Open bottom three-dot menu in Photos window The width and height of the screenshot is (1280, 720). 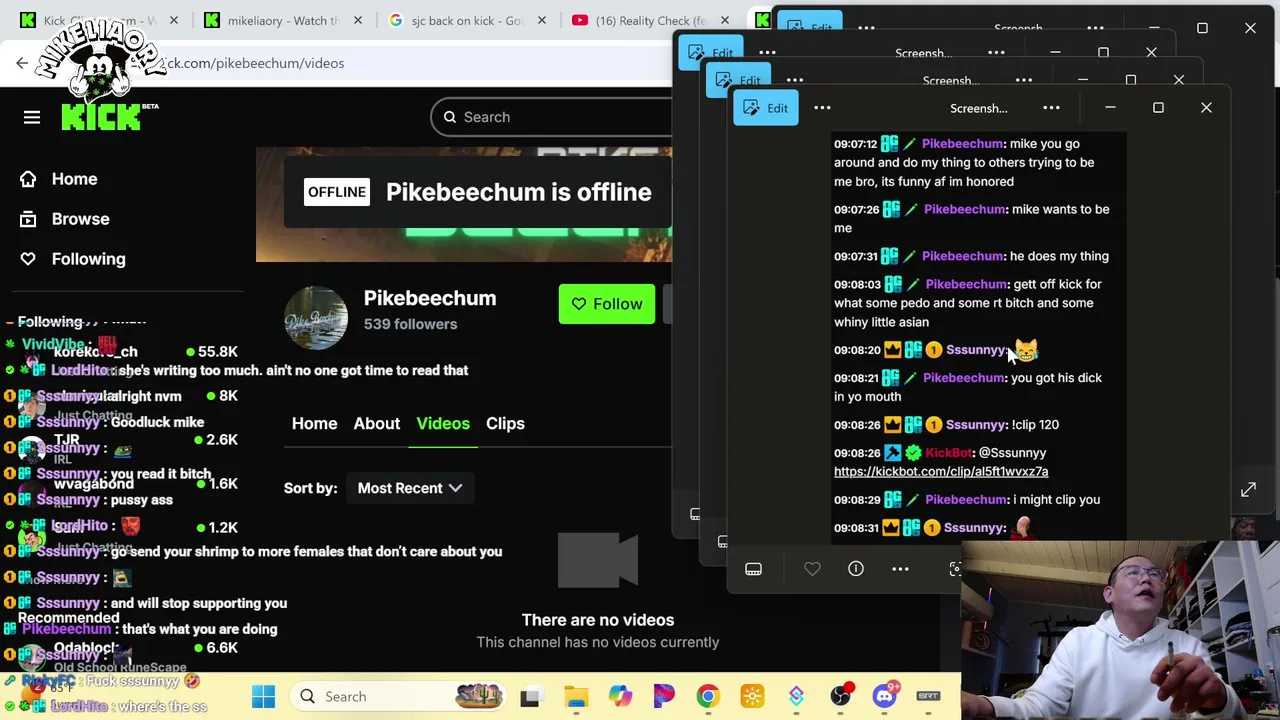900,569
